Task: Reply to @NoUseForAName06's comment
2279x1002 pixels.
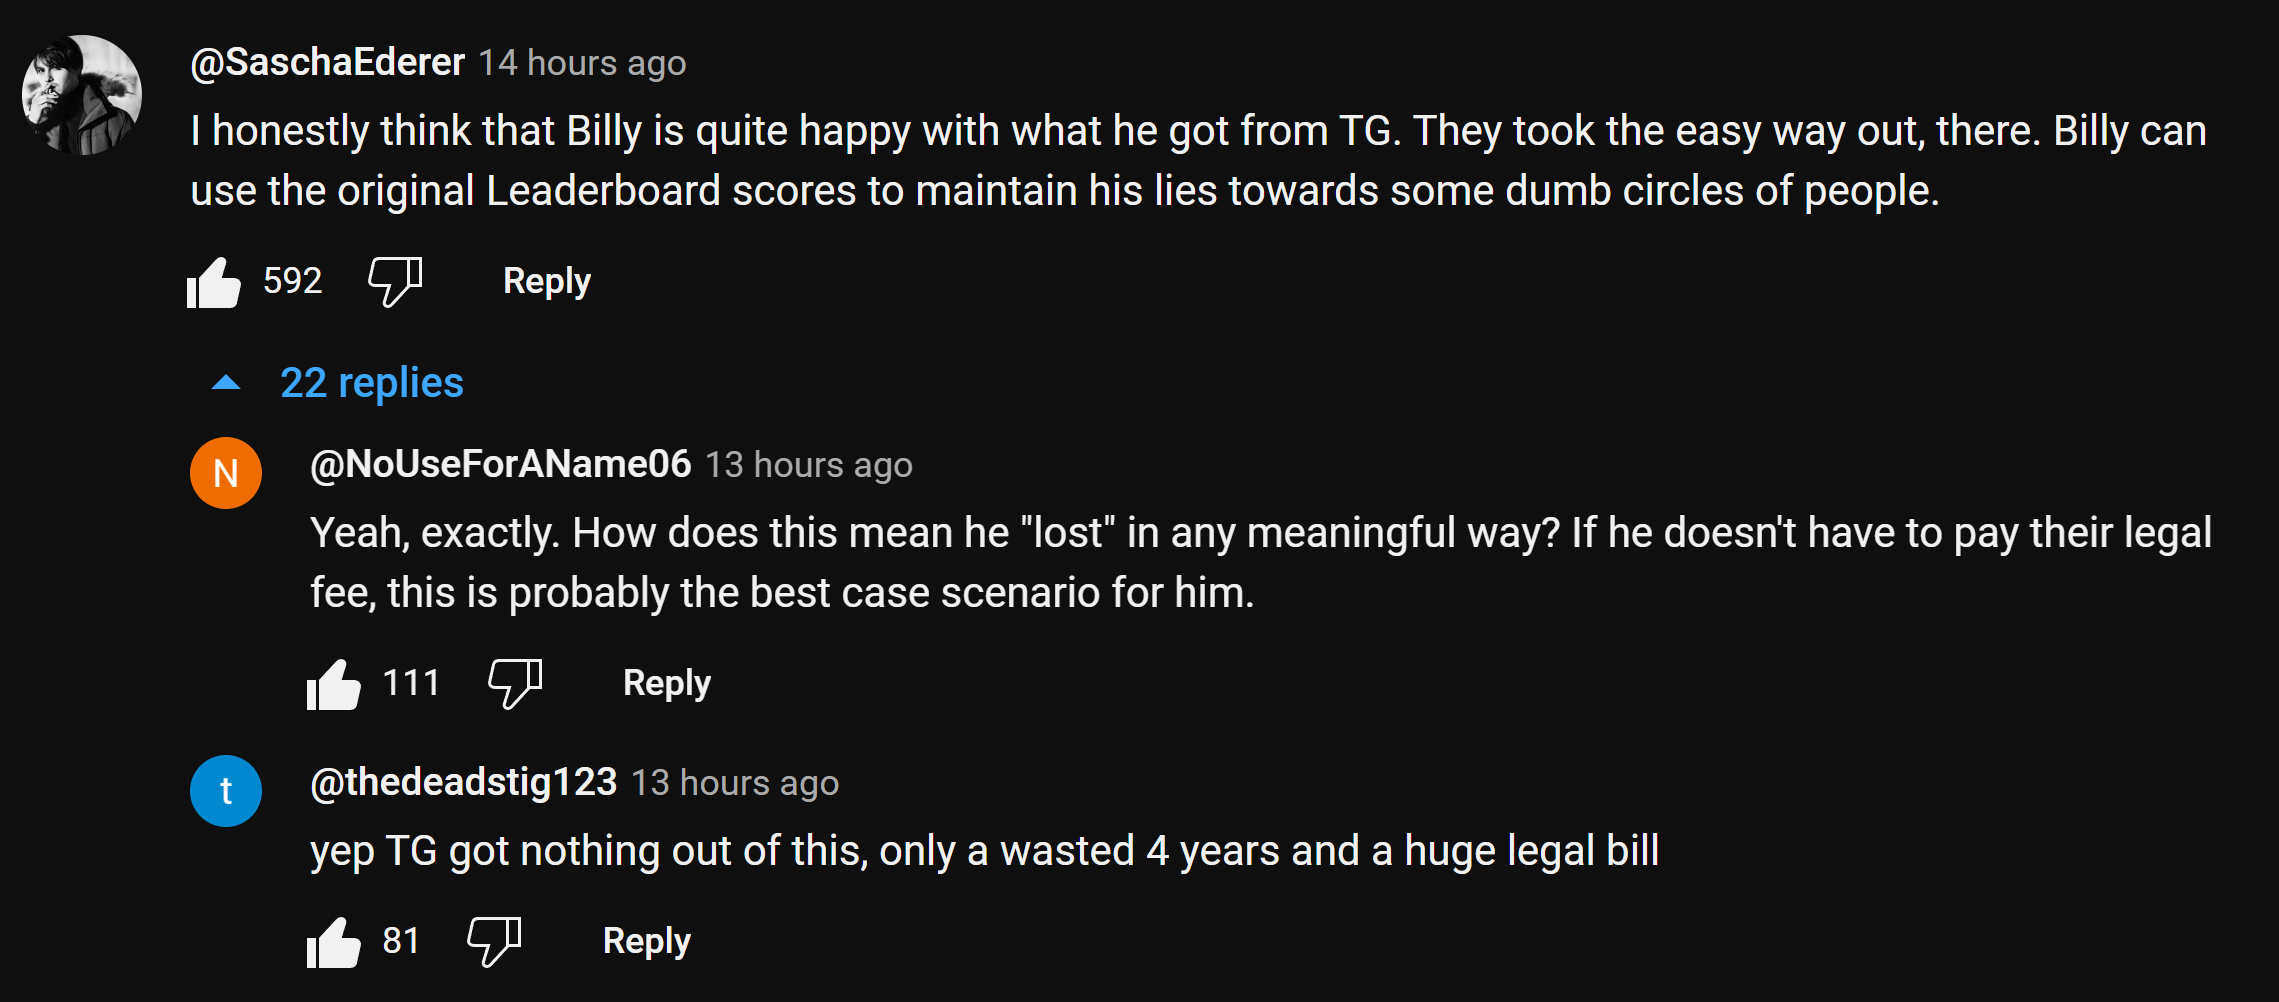Action: pos(666,683)
